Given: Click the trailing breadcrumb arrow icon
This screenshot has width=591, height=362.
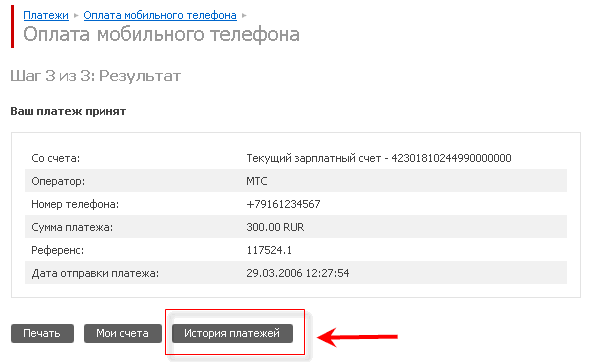Looking at the screenshot, I should (244, 15).
